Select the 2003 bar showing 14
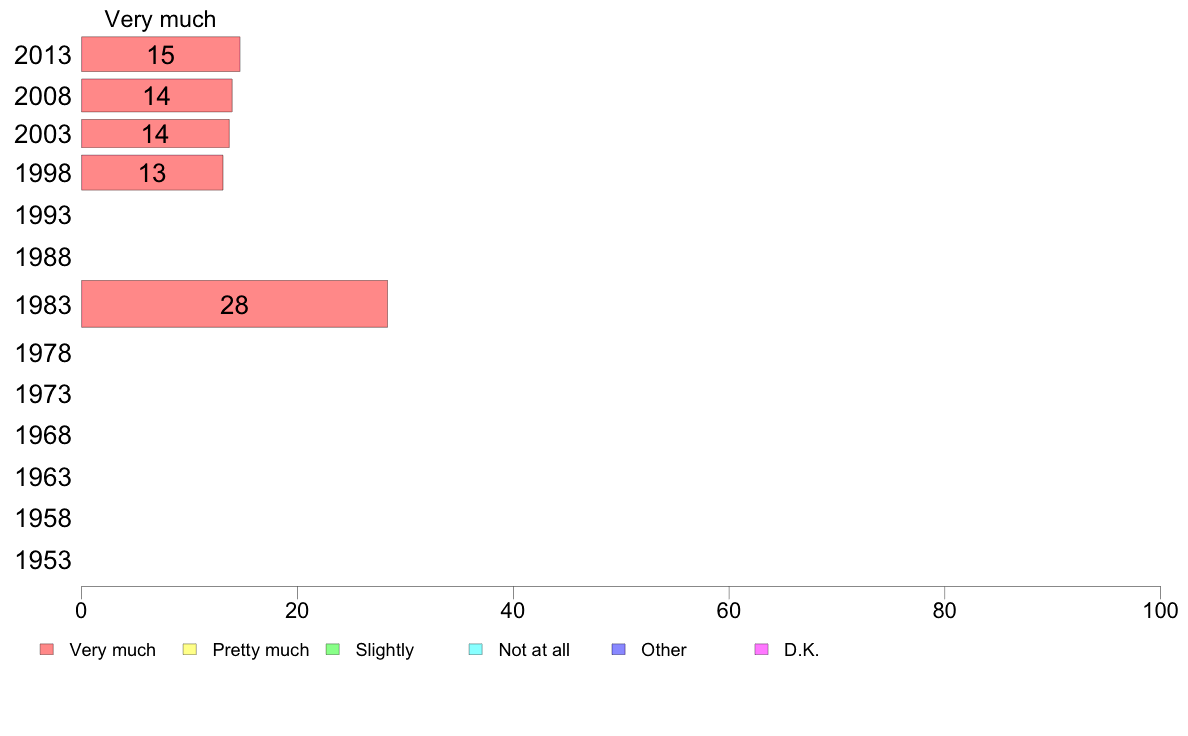Viewport: 1188px width, 736px height. tap(155, 133)
